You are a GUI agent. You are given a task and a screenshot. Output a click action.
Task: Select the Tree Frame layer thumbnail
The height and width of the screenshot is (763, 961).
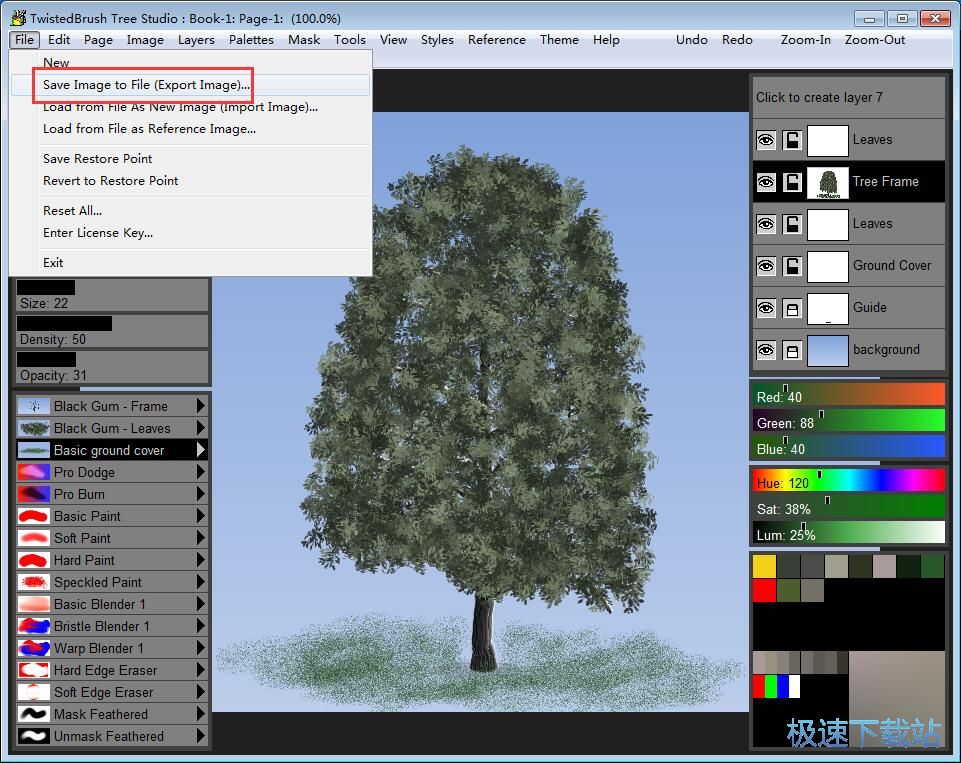point(827,182)
